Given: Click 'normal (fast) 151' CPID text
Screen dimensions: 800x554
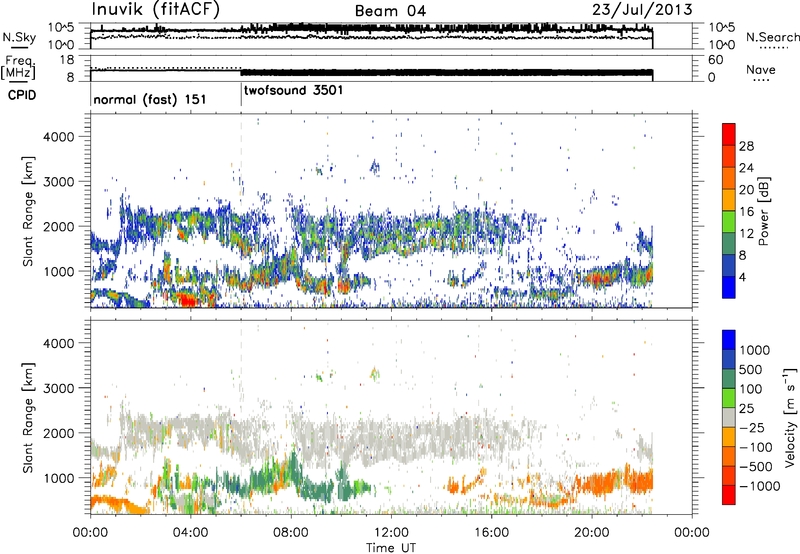Looking at the screenshot, I should pyautogui.click(x=149, y=99).
